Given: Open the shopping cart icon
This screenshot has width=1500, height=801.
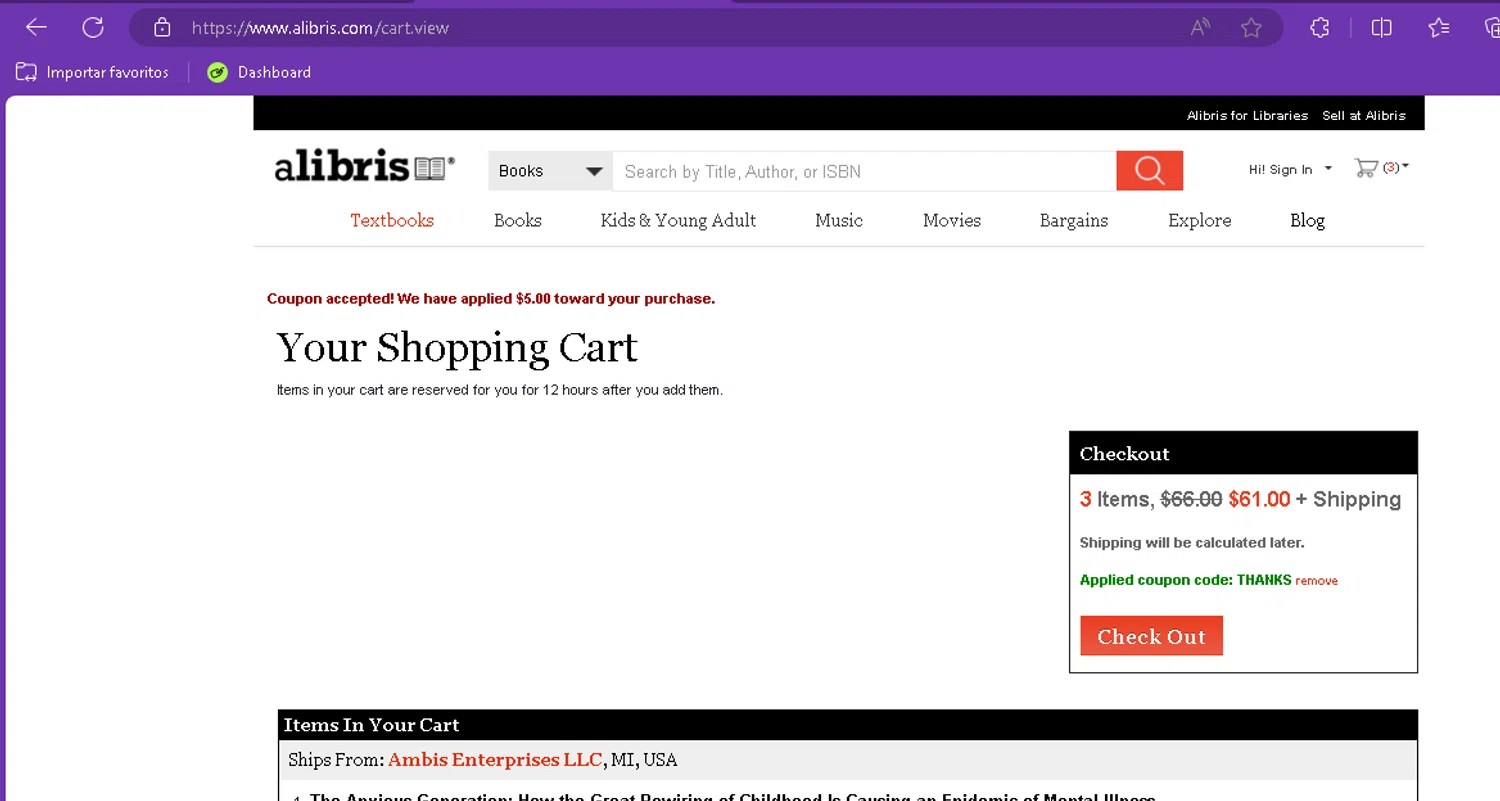Looking at the screenshot, I should (x=1366, y=168).
